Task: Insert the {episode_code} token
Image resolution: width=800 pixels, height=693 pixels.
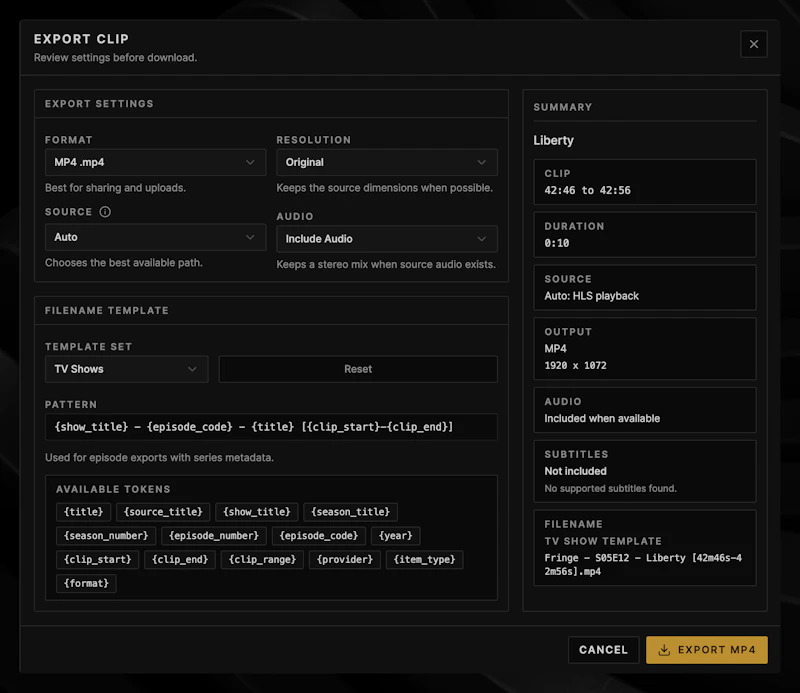Action: pyautogui.click(x=319, y=536)
